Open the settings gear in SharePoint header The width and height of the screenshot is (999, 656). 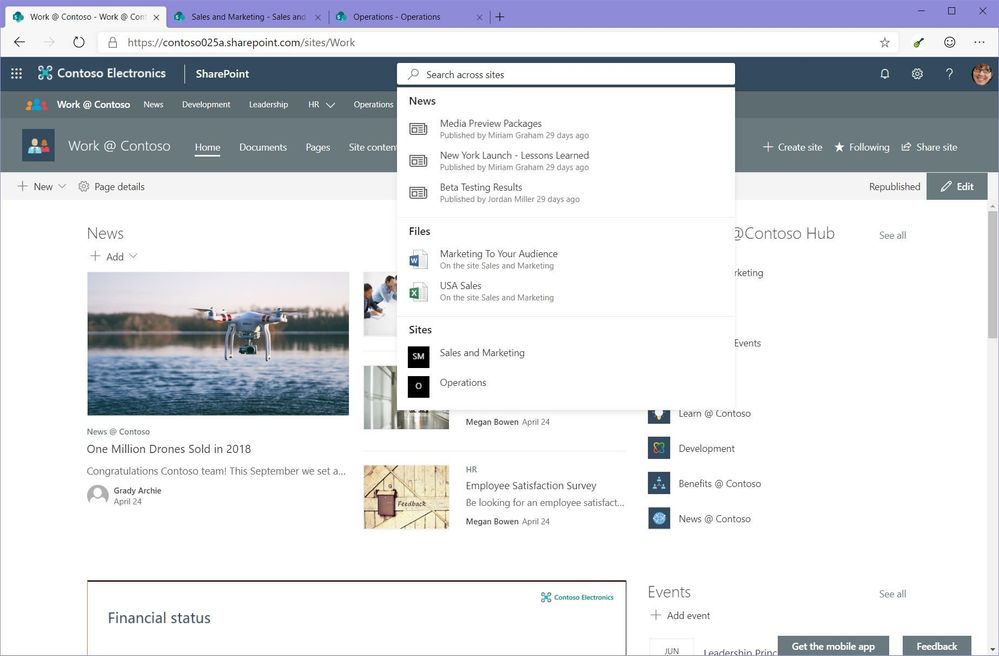917,74
